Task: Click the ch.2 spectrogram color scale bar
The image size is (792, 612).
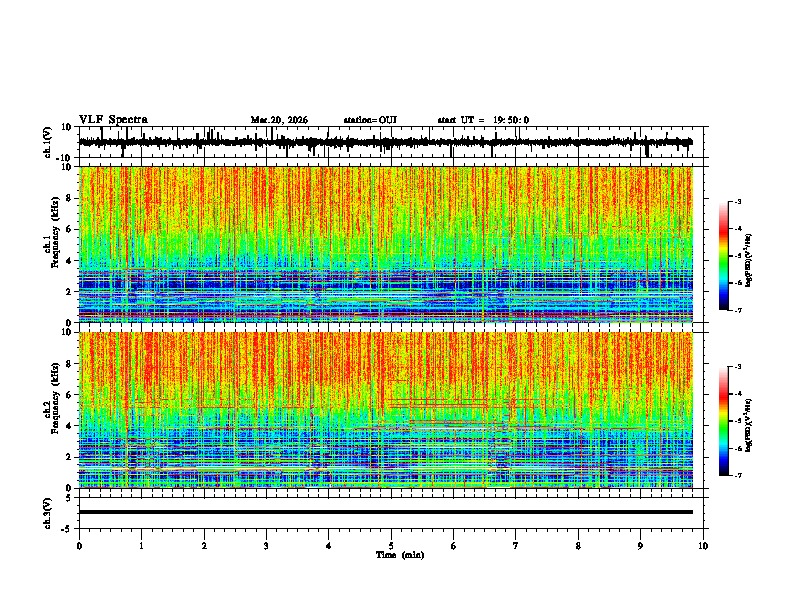Action: click(724, 421)
